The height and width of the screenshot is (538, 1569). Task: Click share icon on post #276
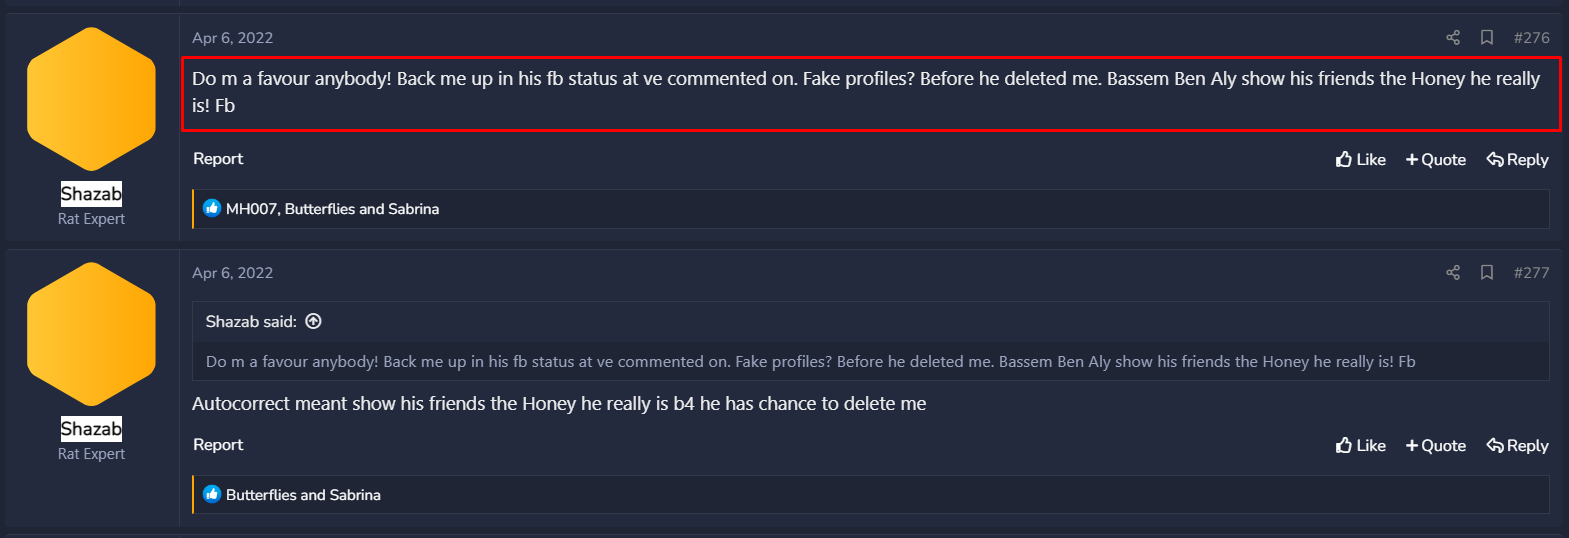point(1453,38)
